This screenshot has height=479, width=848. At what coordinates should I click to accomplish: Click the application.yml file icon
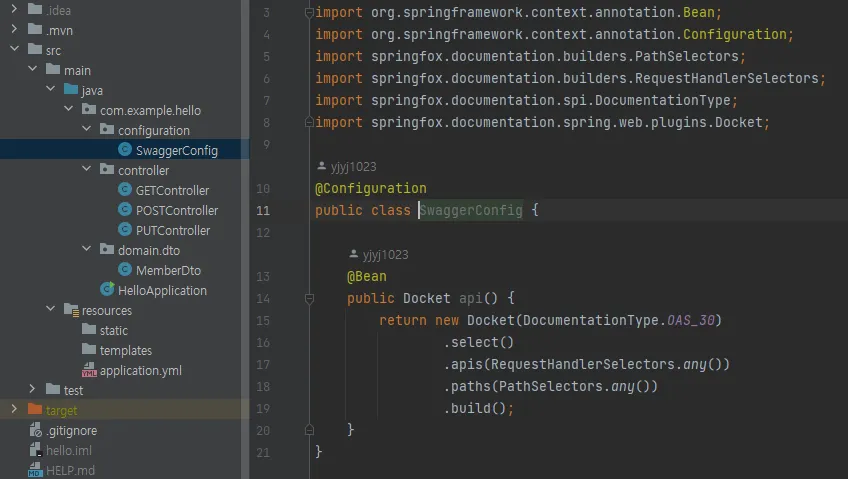[89, 370]
